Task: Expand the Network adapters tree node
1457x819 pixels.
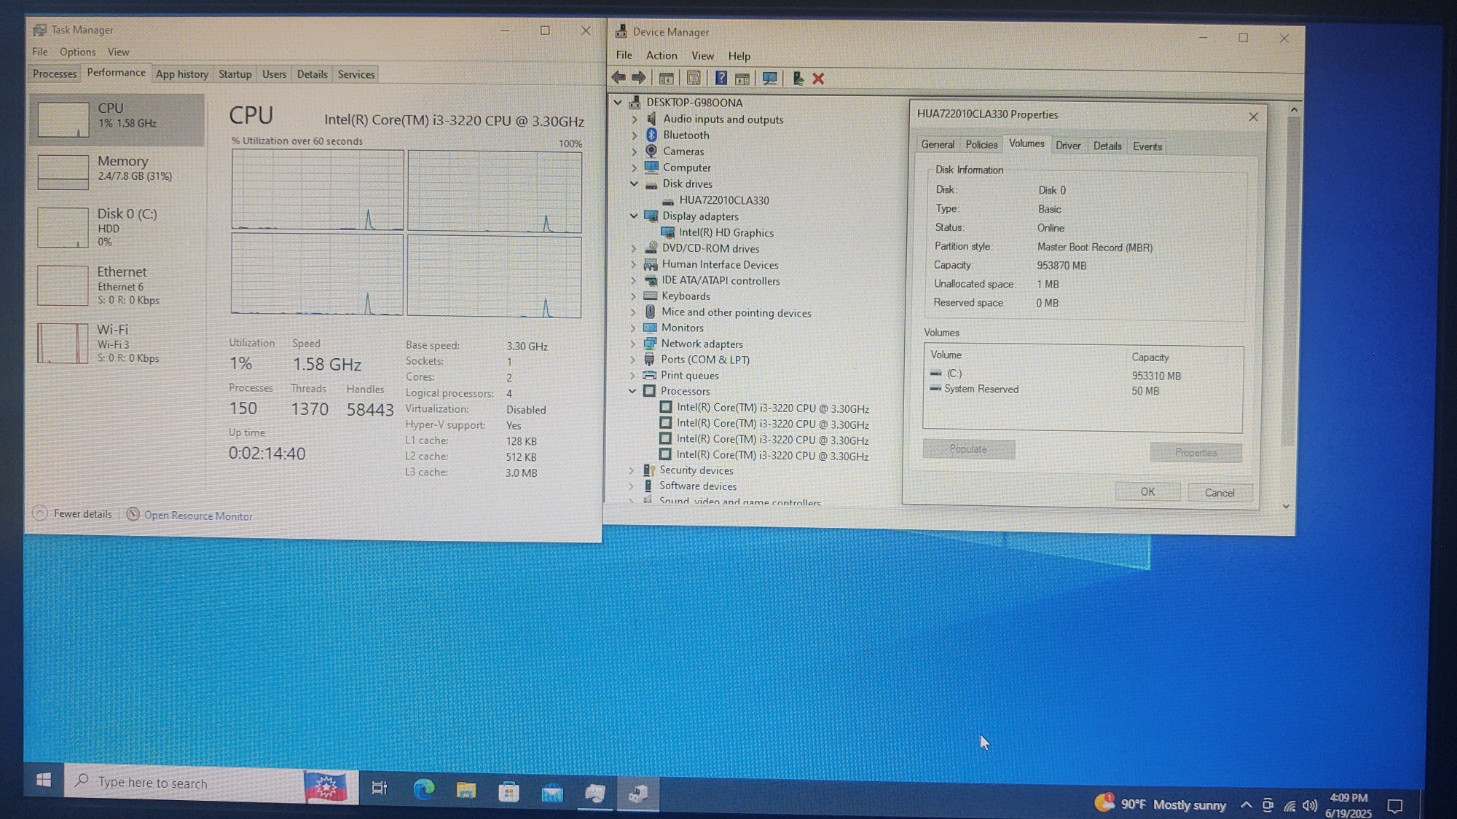Action: click(633, 344)
